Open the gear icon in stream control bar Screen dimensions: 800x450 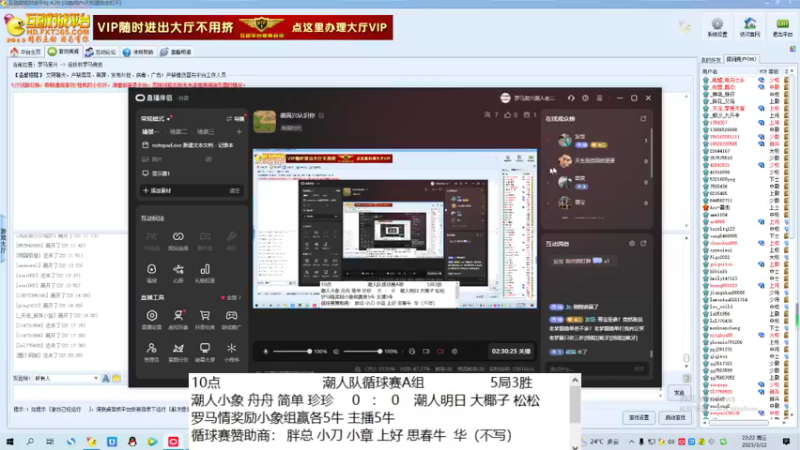[x=455, y=351]
